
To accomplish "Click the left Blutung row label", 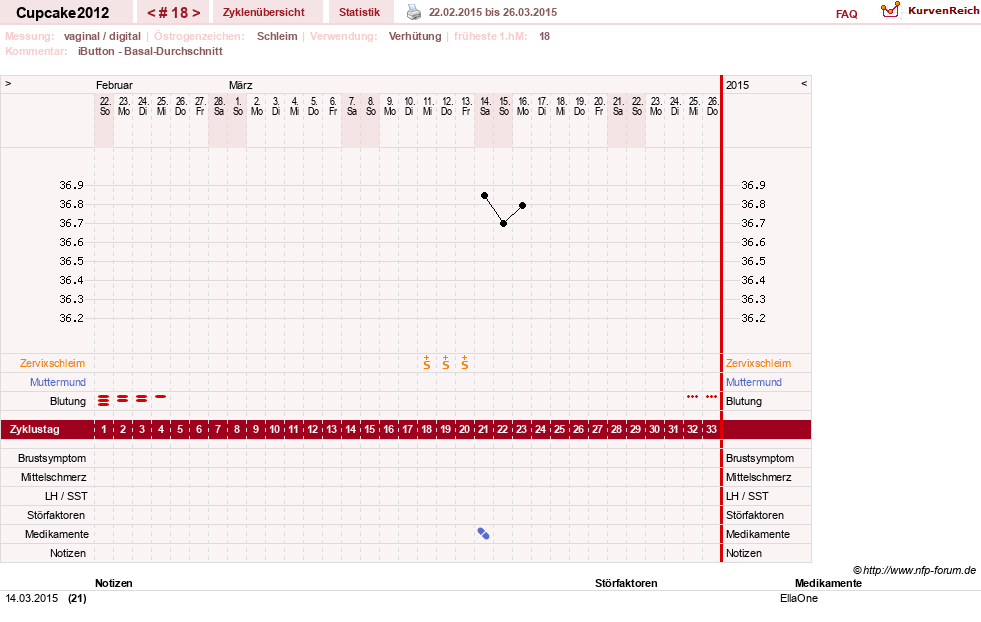I will (68, 401).
